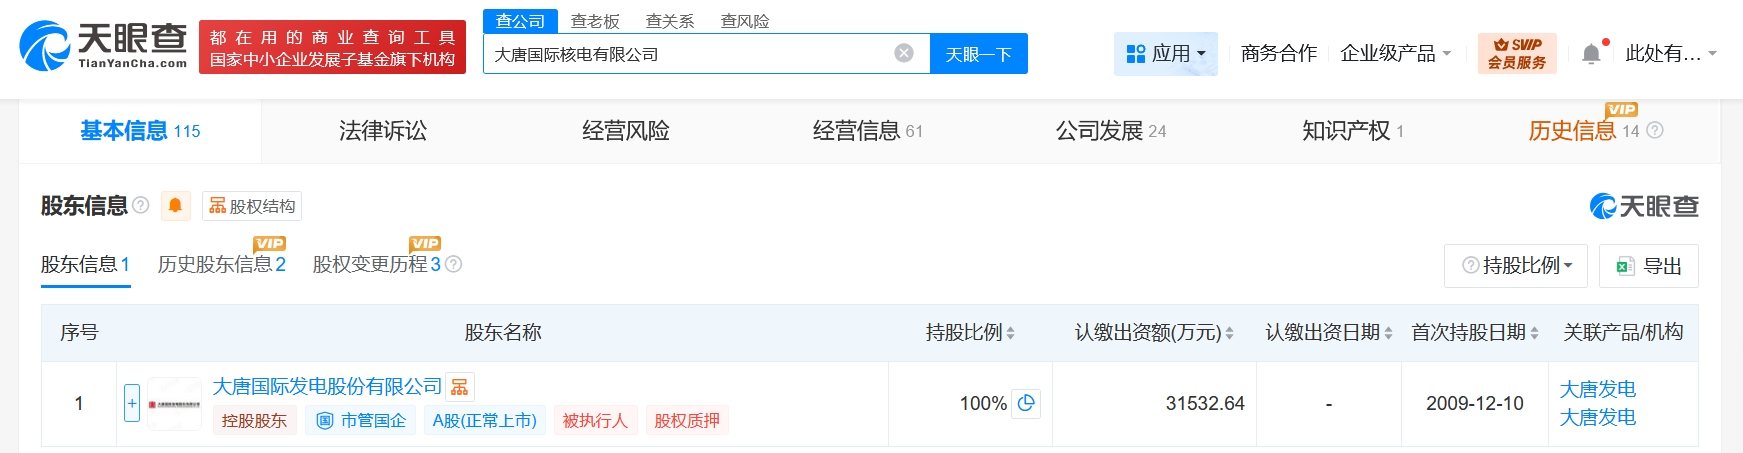Sort by 首次持股日期 column

coord(1534,333)
